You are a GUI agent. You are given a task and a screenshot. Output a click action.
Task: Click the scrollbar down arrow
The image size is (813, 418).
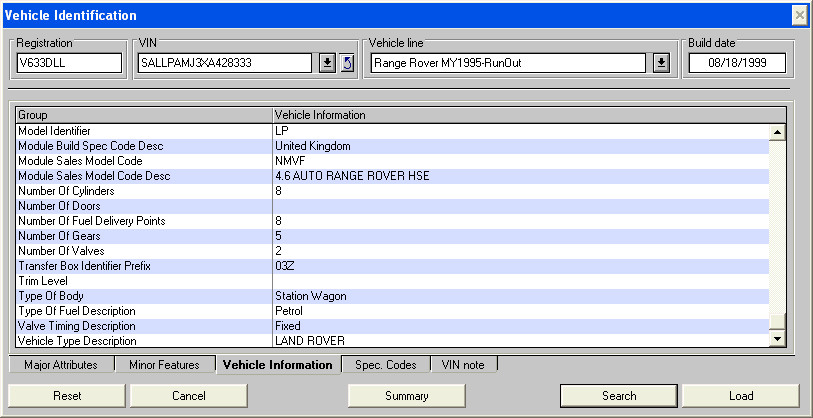pyautogui.click(x=777, y=339)
